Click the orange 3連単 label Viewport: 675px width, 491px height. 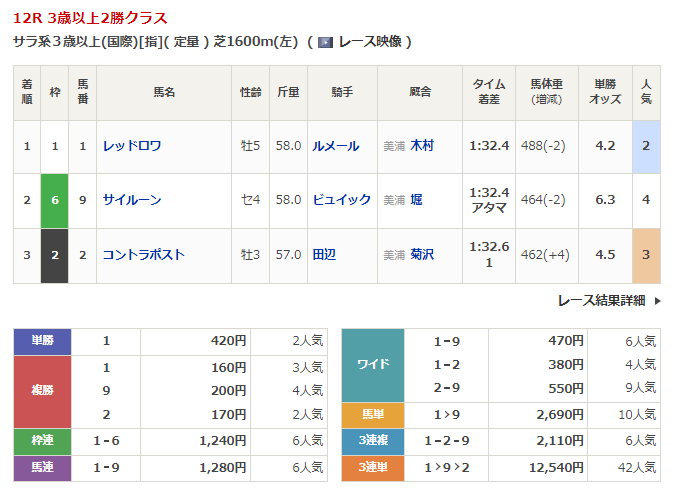click(373, 465)
